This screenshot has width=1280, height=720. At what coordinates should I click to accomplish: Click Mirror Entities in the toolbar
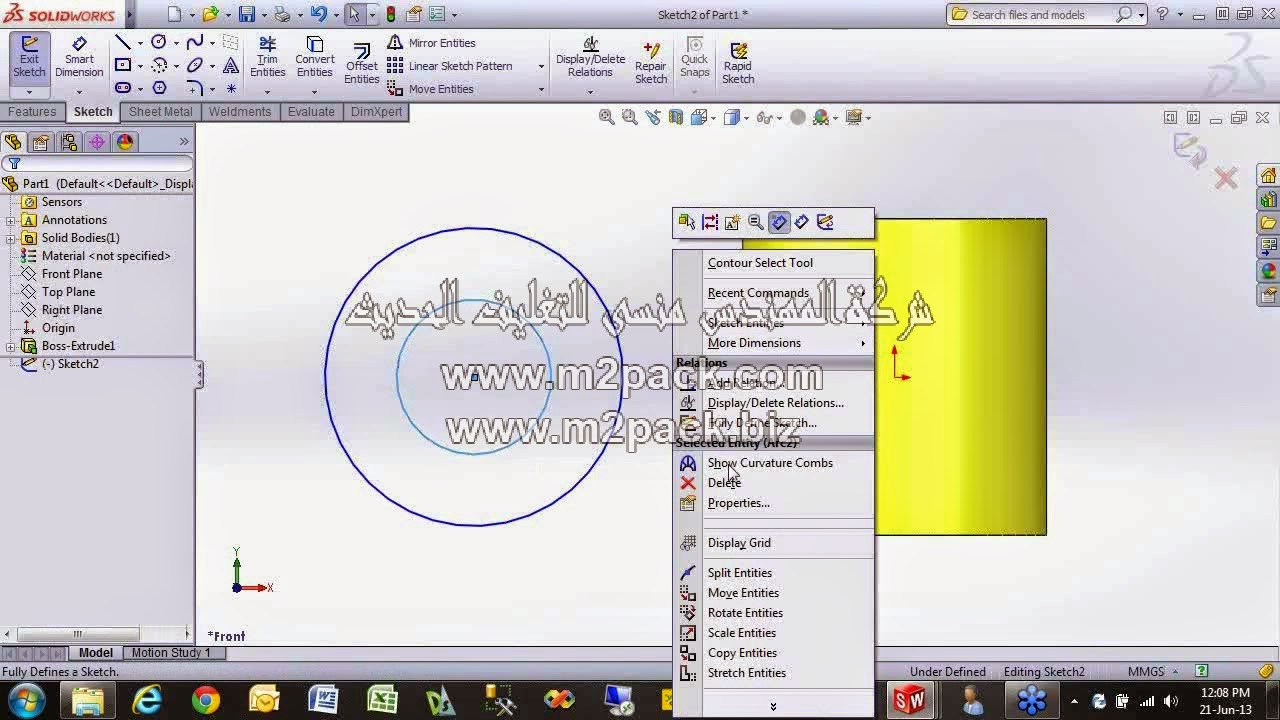point(431,43)
